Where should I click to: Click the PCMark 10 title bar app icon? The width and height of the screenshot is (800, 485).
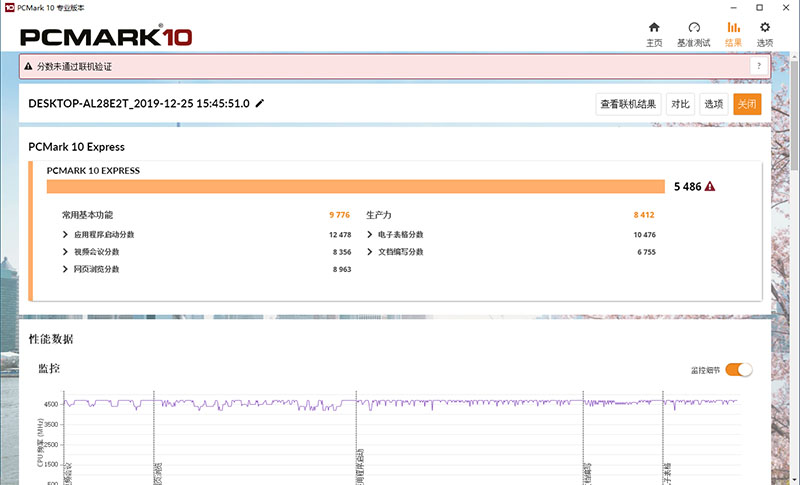(9, 8)
